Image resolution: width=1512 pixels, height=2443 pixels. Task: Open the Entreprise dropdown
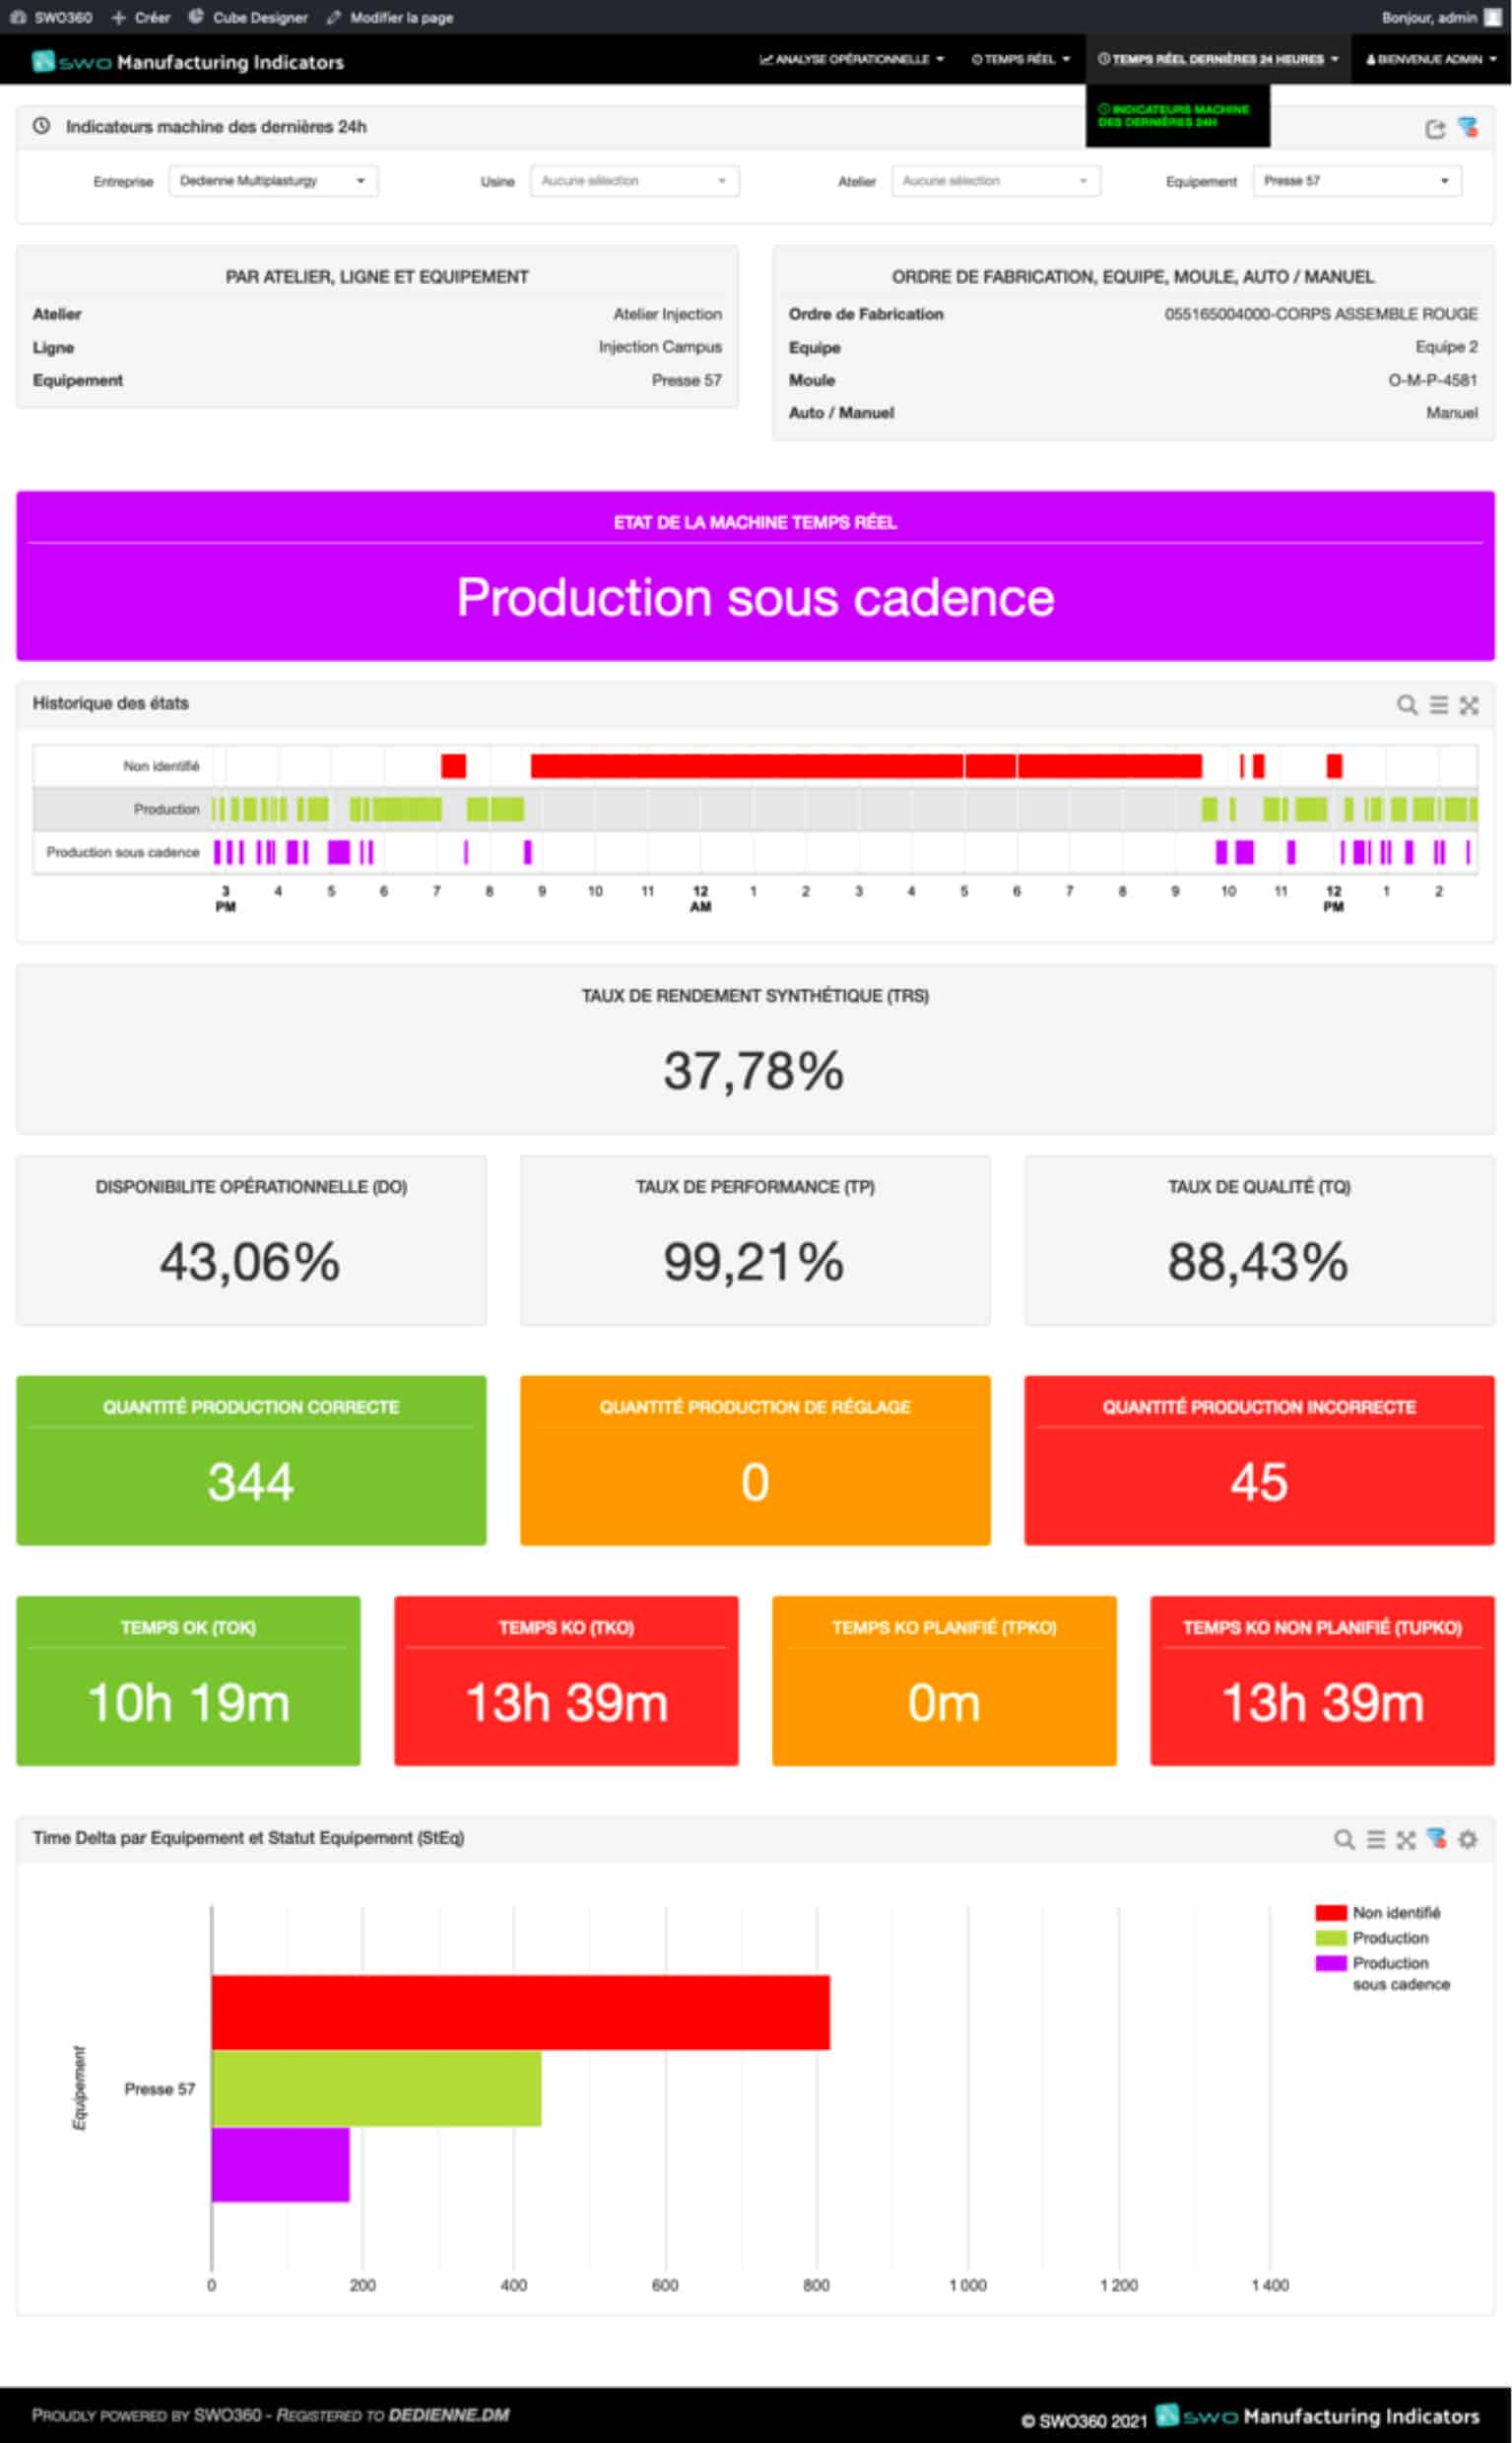pyautogui.click(x=273, y=181)
